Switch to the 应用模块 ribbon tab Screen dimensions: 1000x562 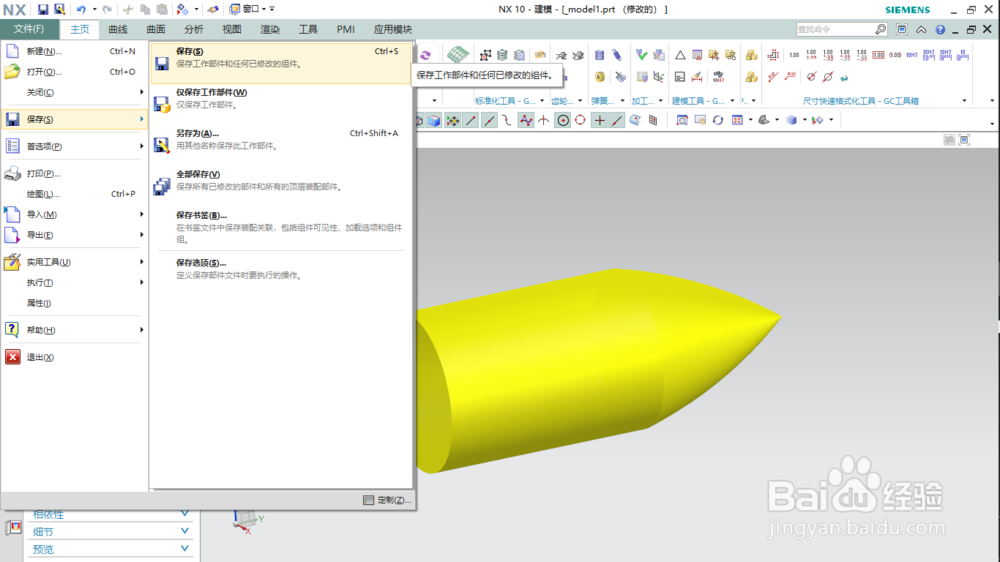[393, 29]
